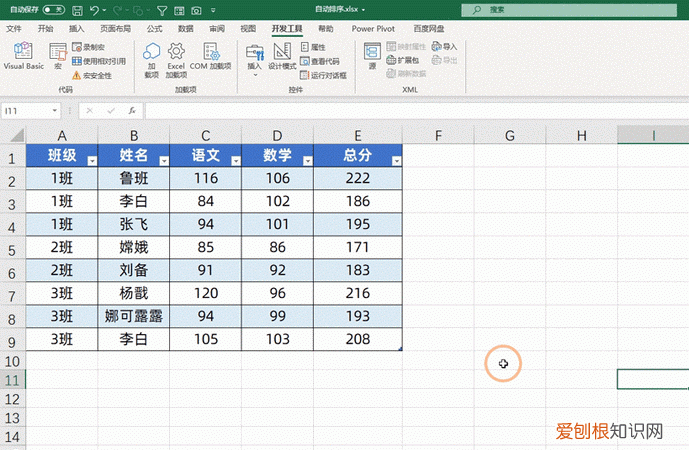Expand the Name Box dropdown arrow
This screenshot has height=450, width=689.
(x=54, y=111)
